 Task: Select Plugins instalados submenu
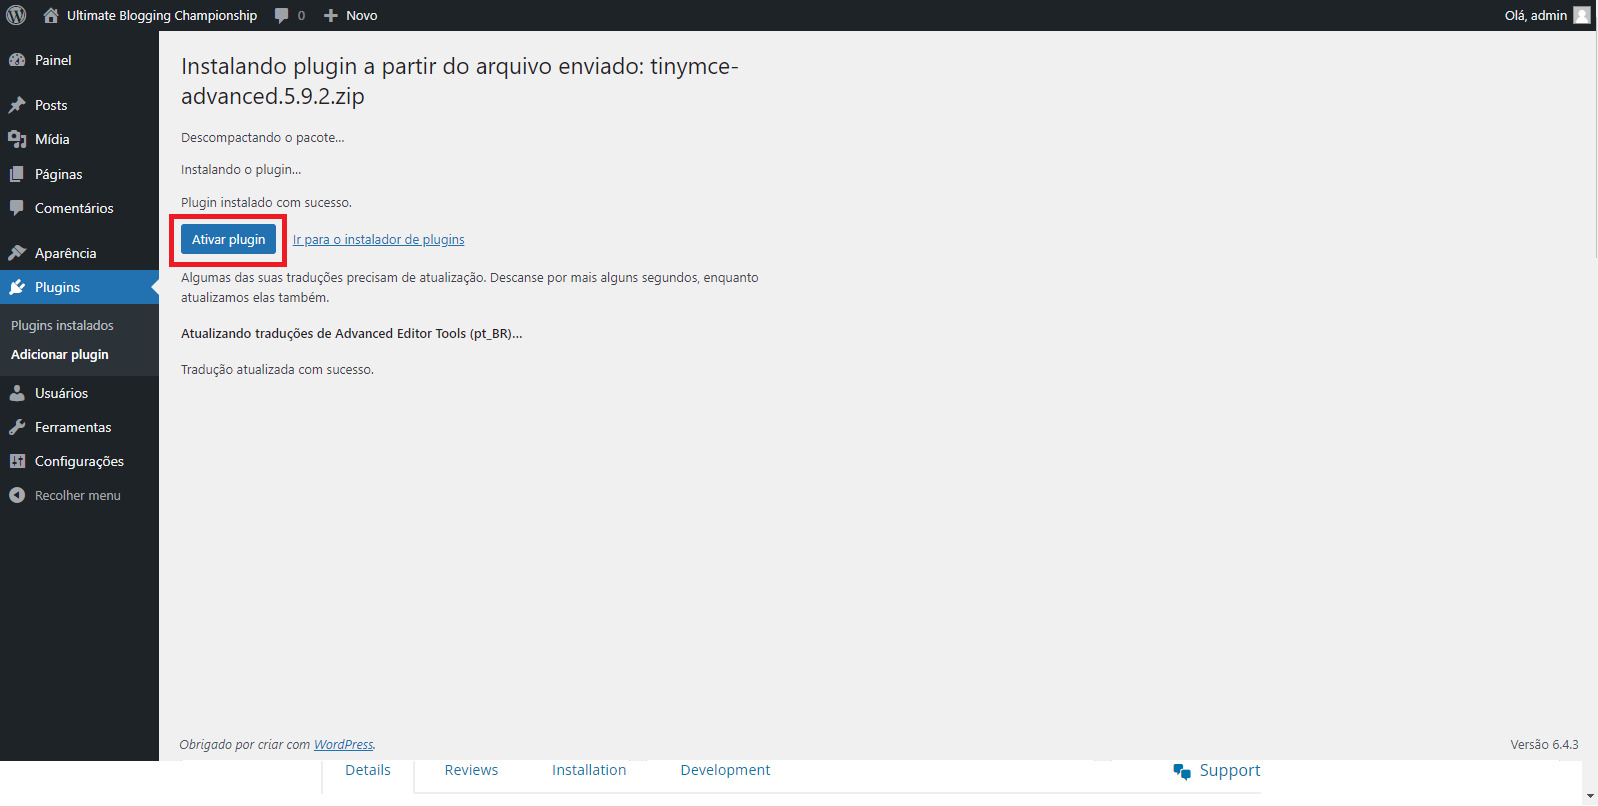click(x=62, y=325)
